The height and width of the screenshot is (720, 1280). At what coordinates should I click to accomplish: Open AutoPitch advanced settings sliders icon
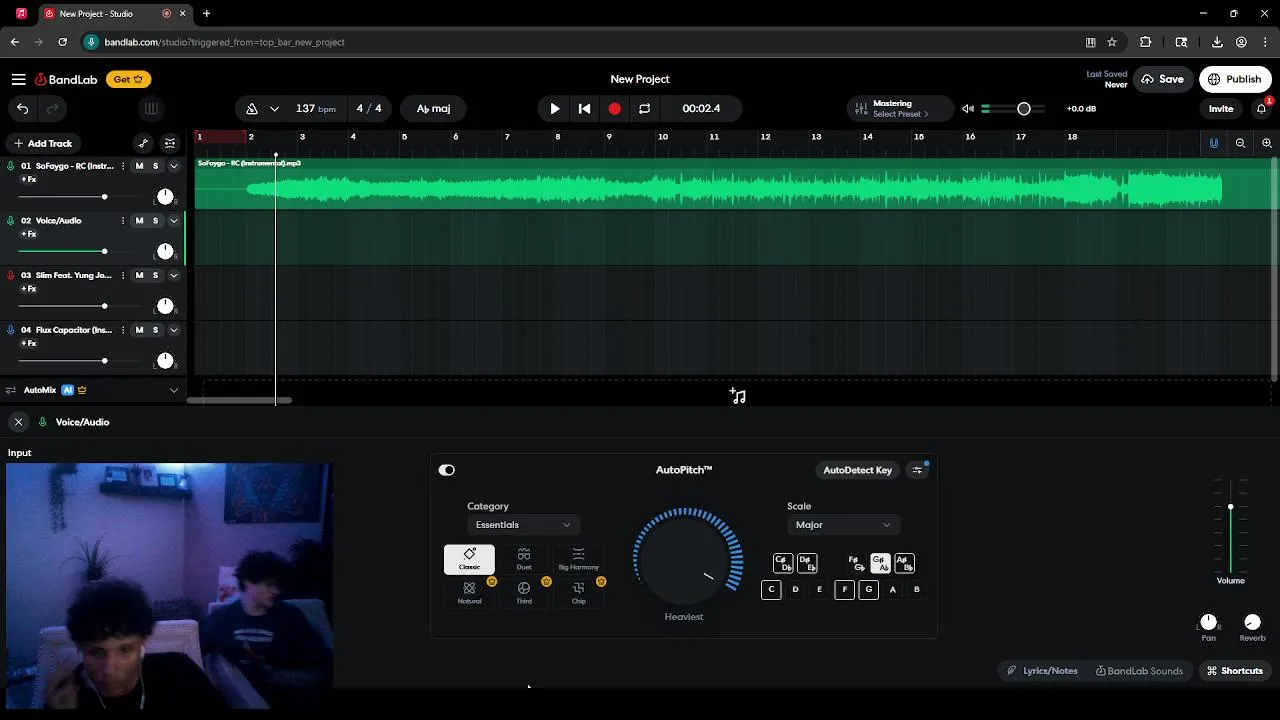(917, 470)
